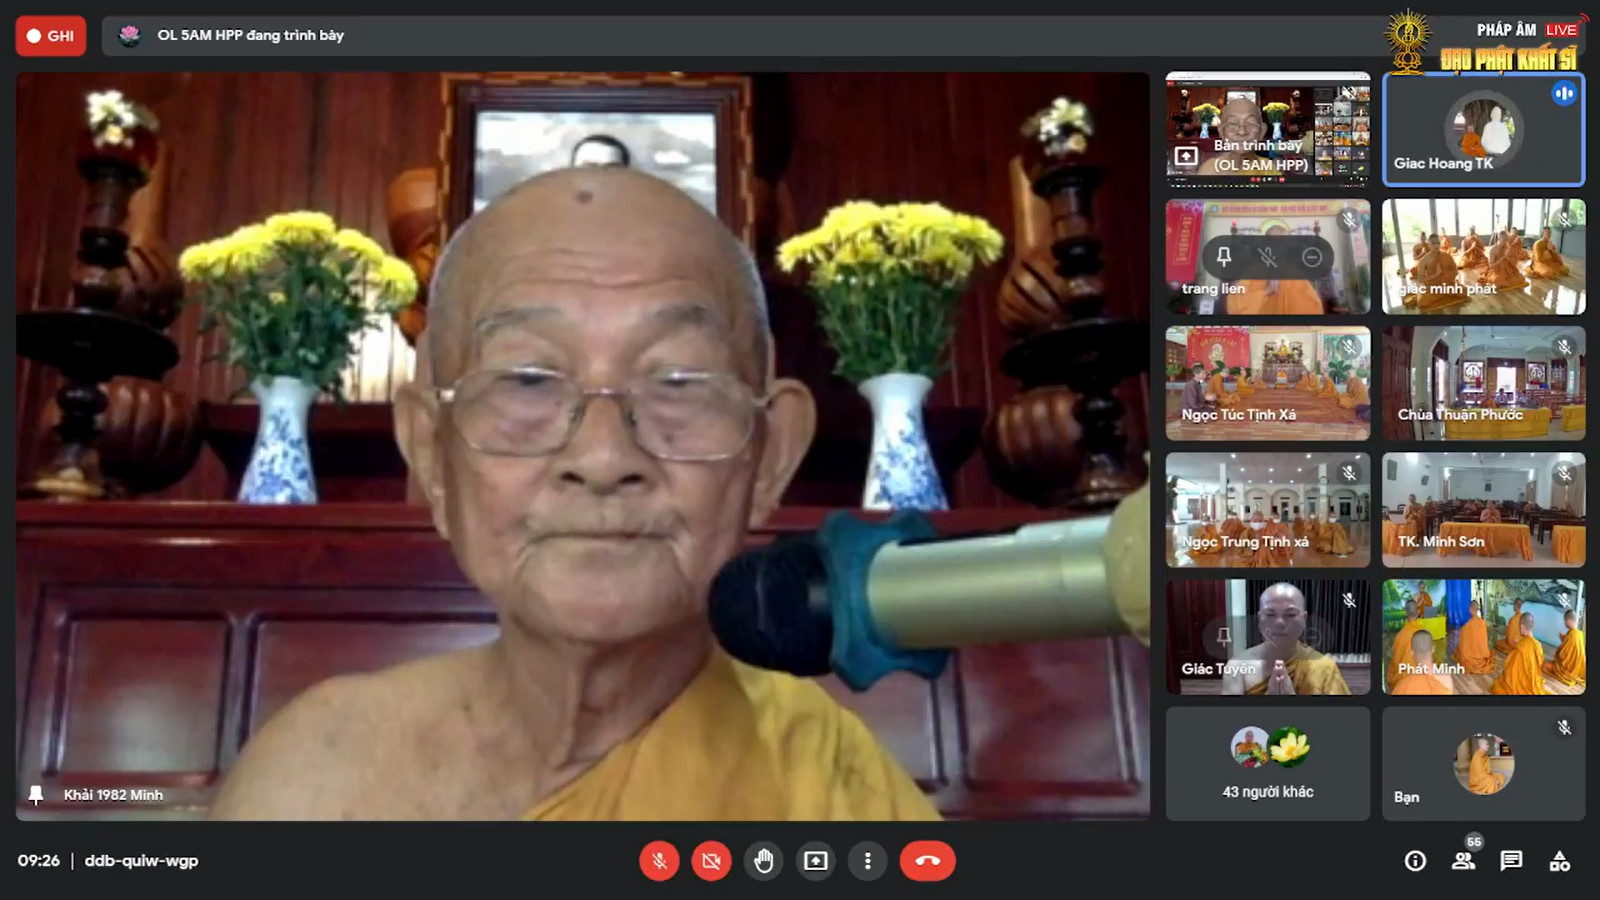Unpin the Khải 1982 Minh main video
This screenshot has height=900, width=1600.
click(36, 795)
